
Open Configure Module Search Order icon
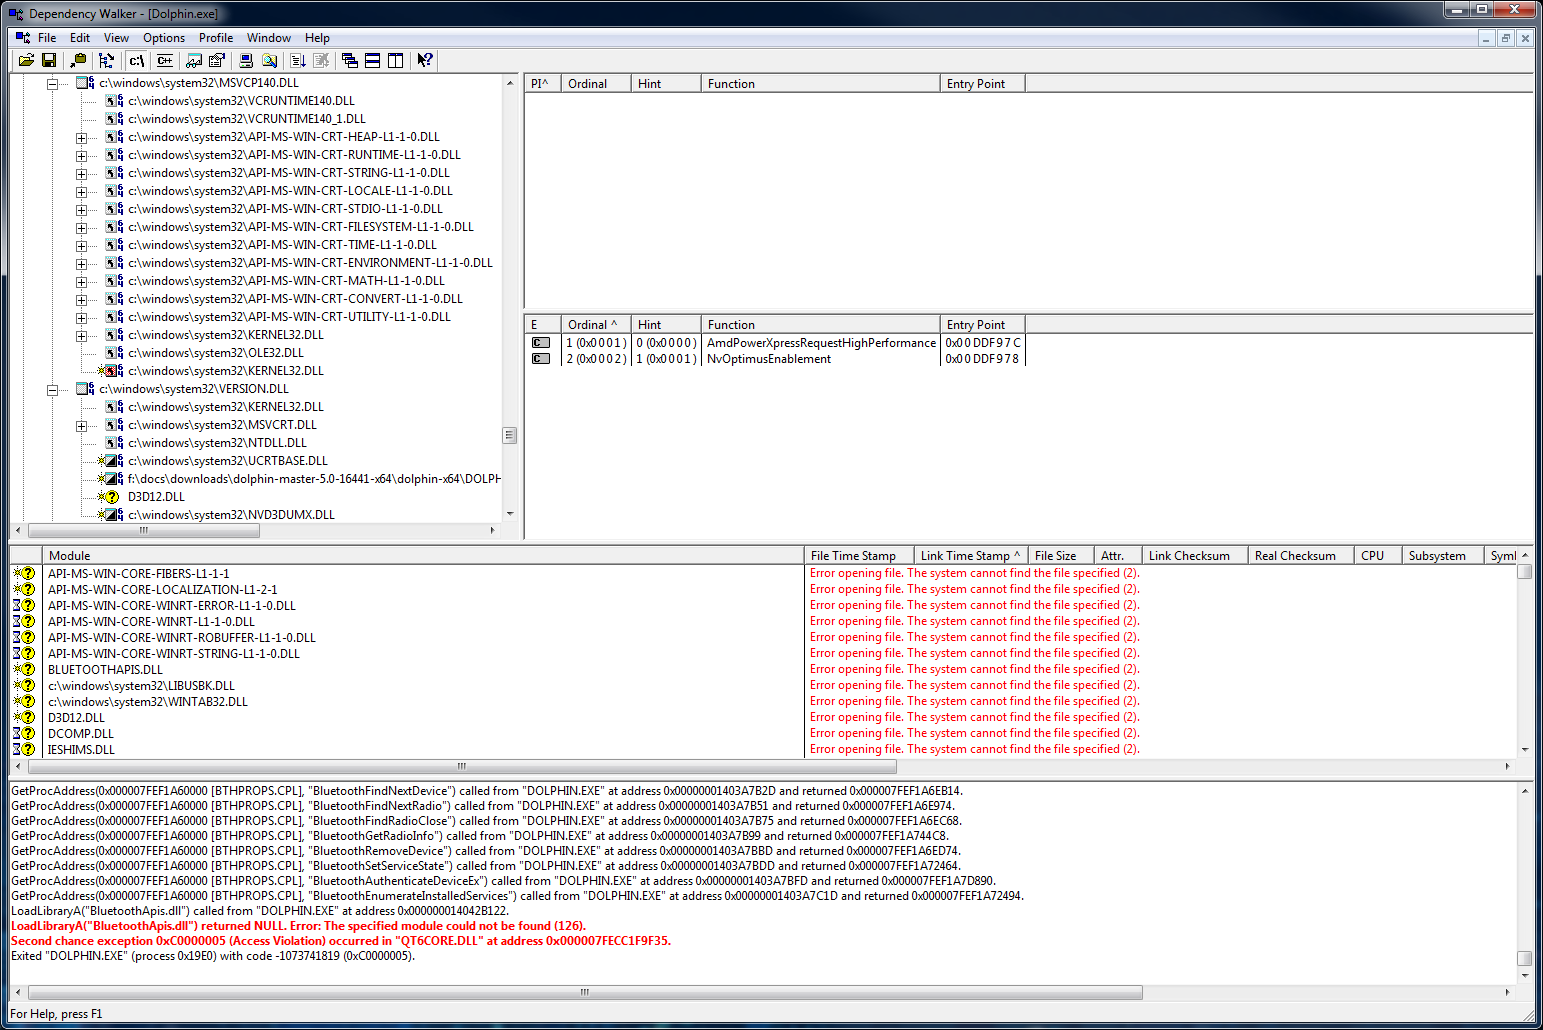[x=194, y=60]
